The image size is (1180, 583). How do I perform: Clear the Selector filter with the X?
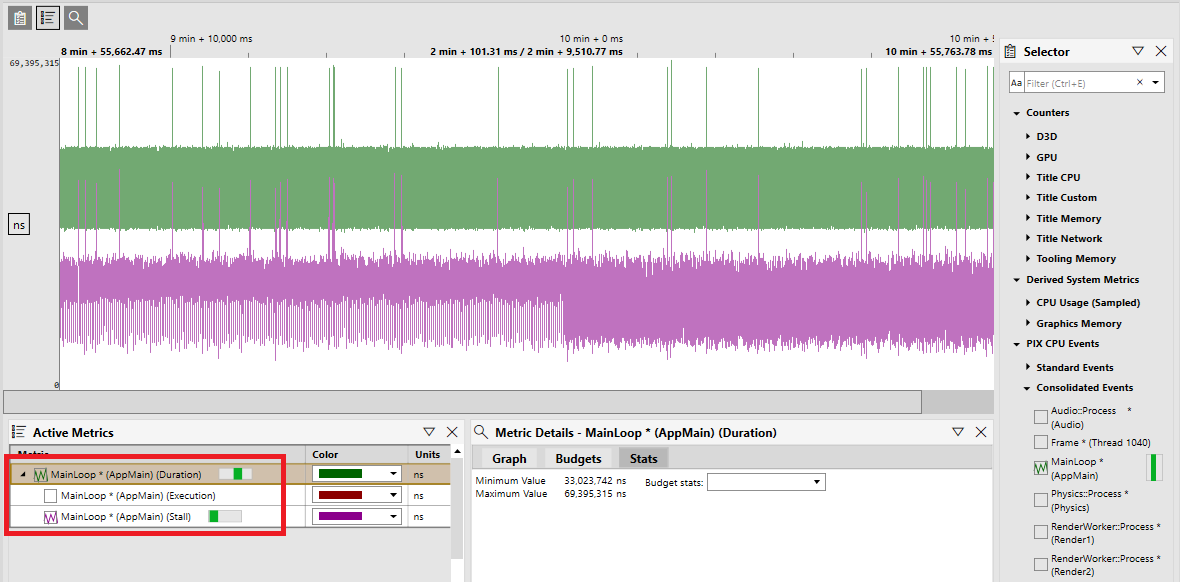pyautogui.click(x=1139, y=83)
